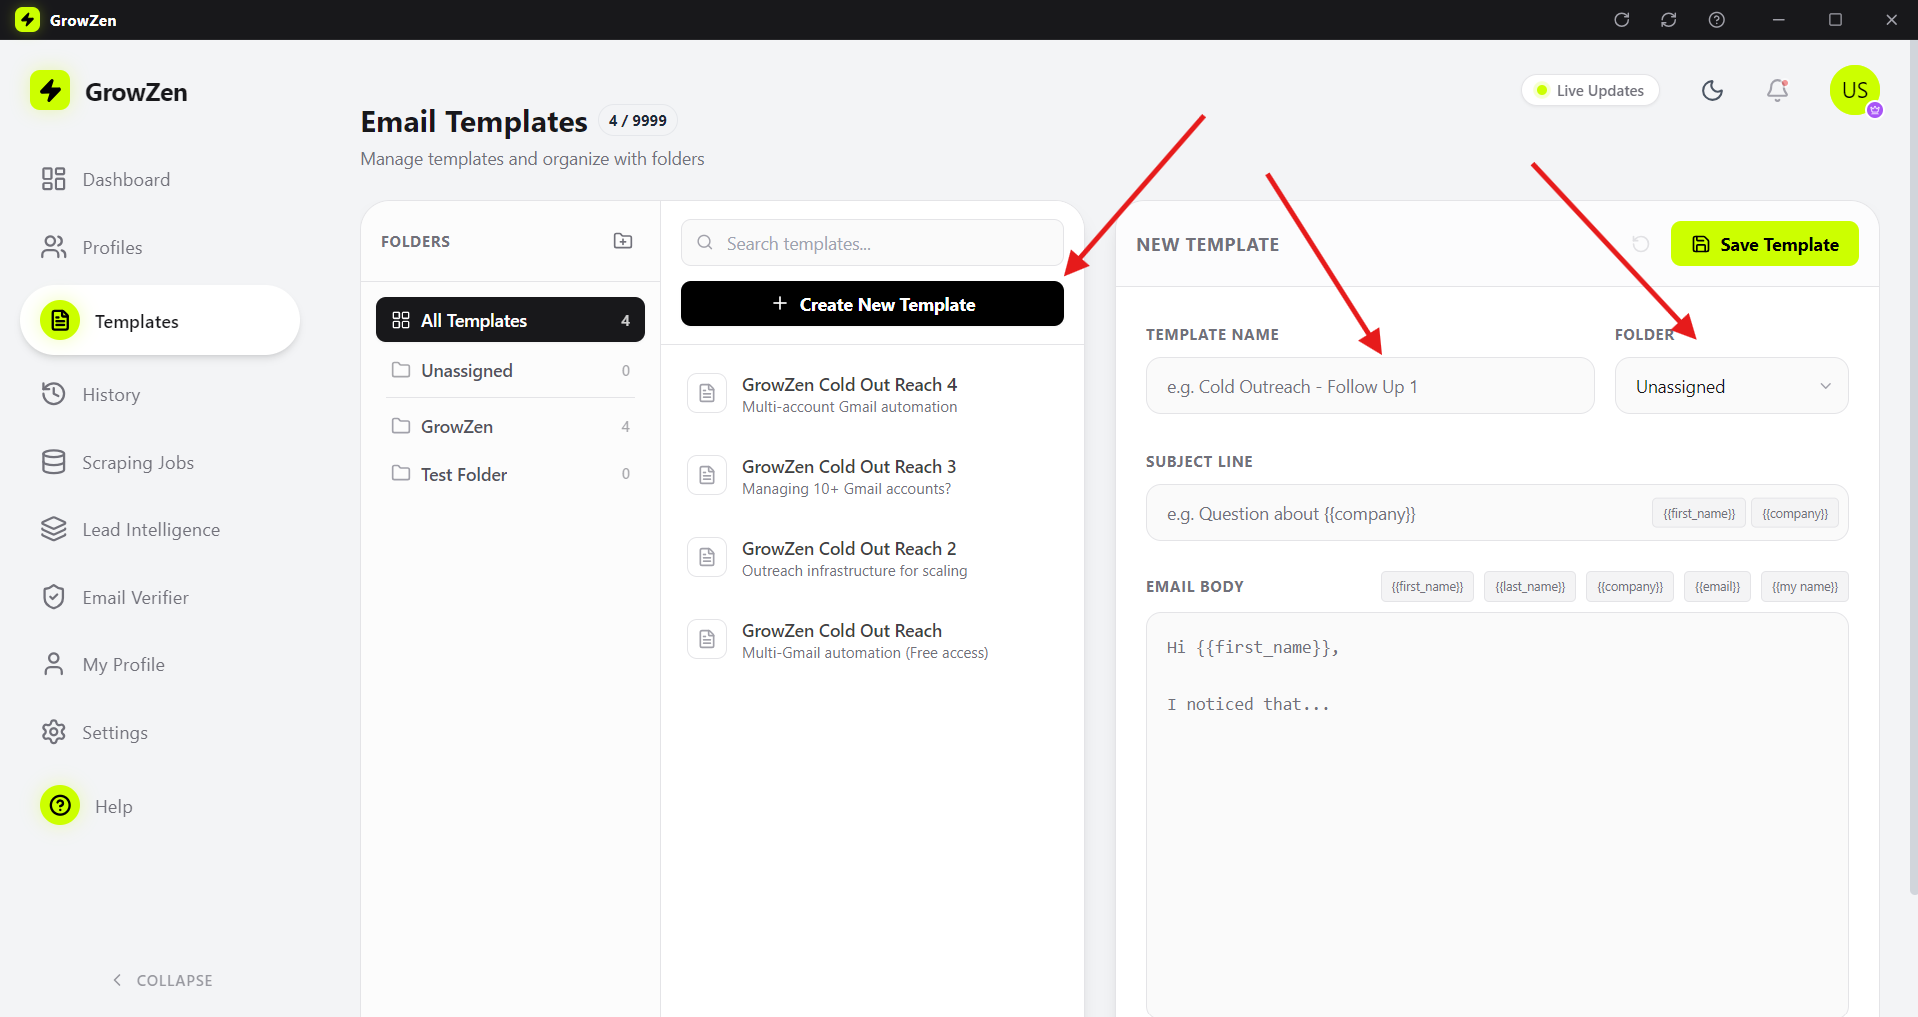Collapse the left sidebar

coord(162,980)
